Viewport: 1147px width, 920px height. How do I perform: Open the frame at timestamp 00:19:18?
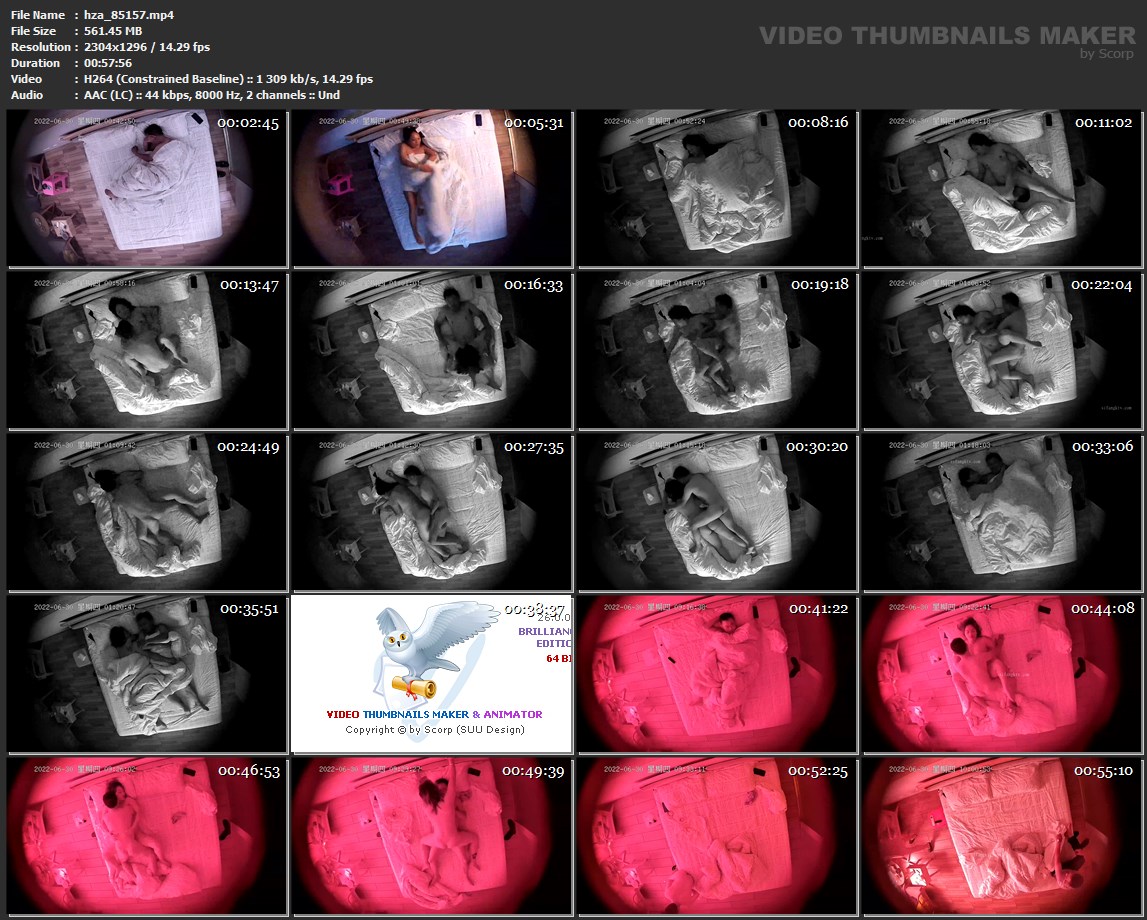point(718,350)
